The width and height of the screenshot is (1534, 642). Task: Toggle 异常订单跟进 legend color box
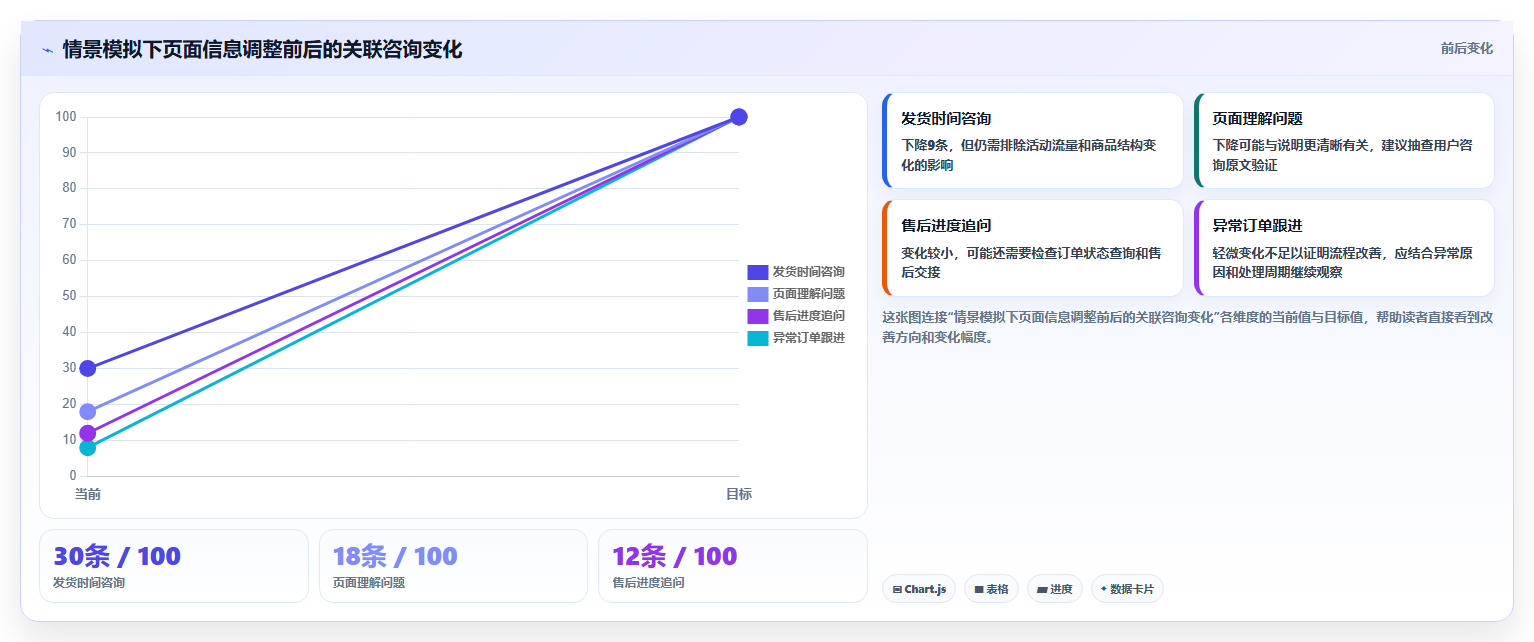(x=757, y=338)
